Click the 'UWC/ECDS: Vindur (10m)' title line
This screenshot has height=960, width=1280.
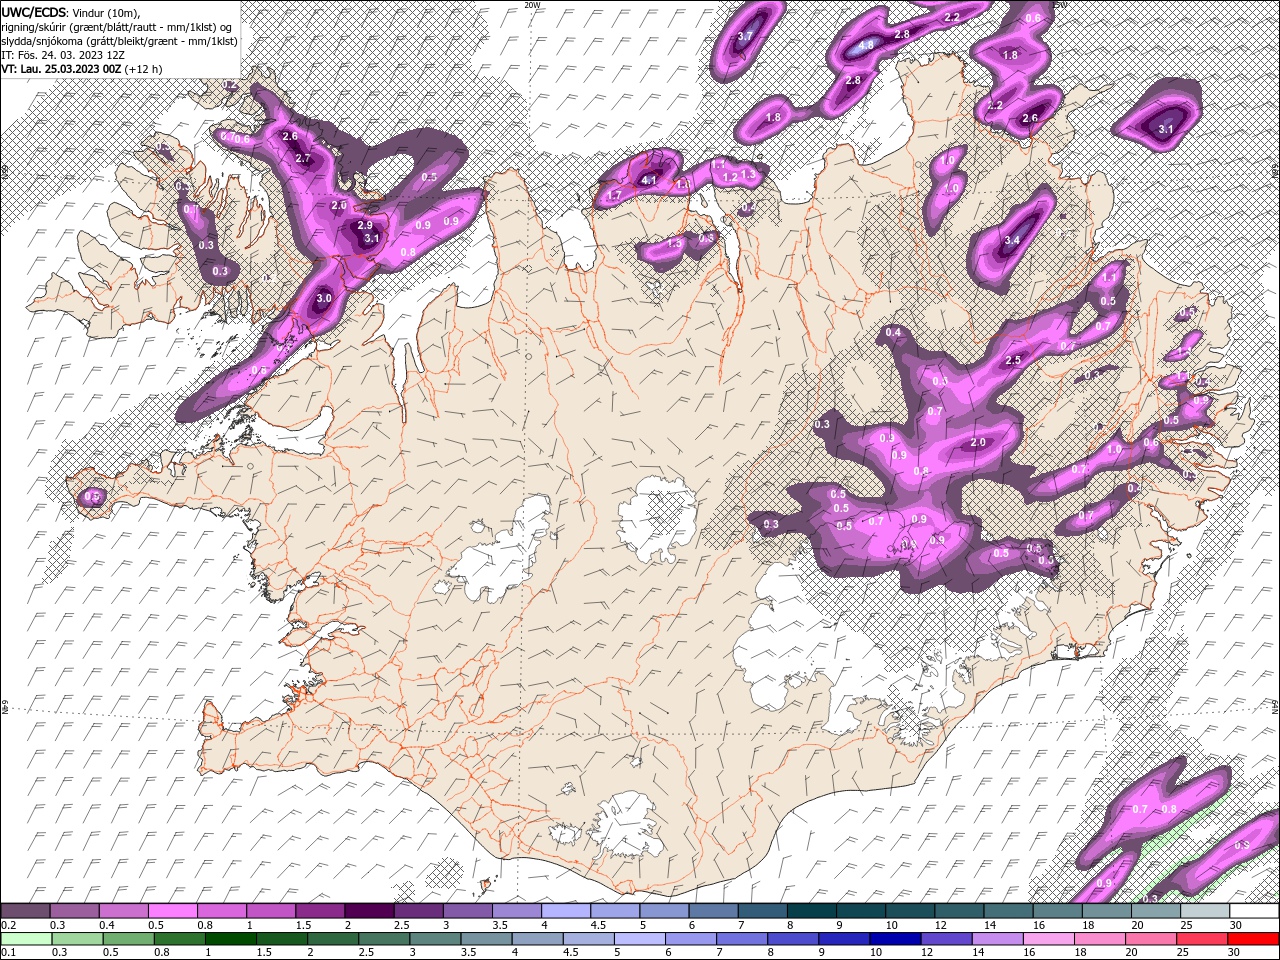pos(71,11)
